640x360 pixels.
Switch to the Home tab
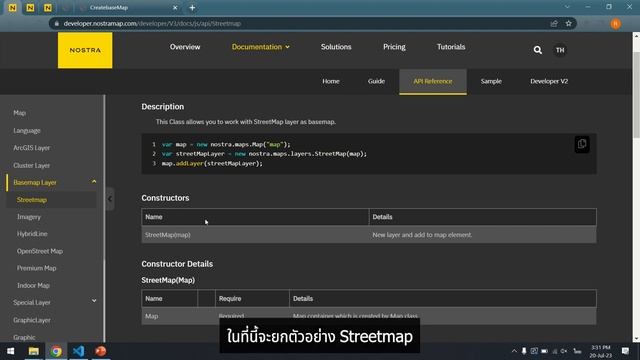click(331, 81)
